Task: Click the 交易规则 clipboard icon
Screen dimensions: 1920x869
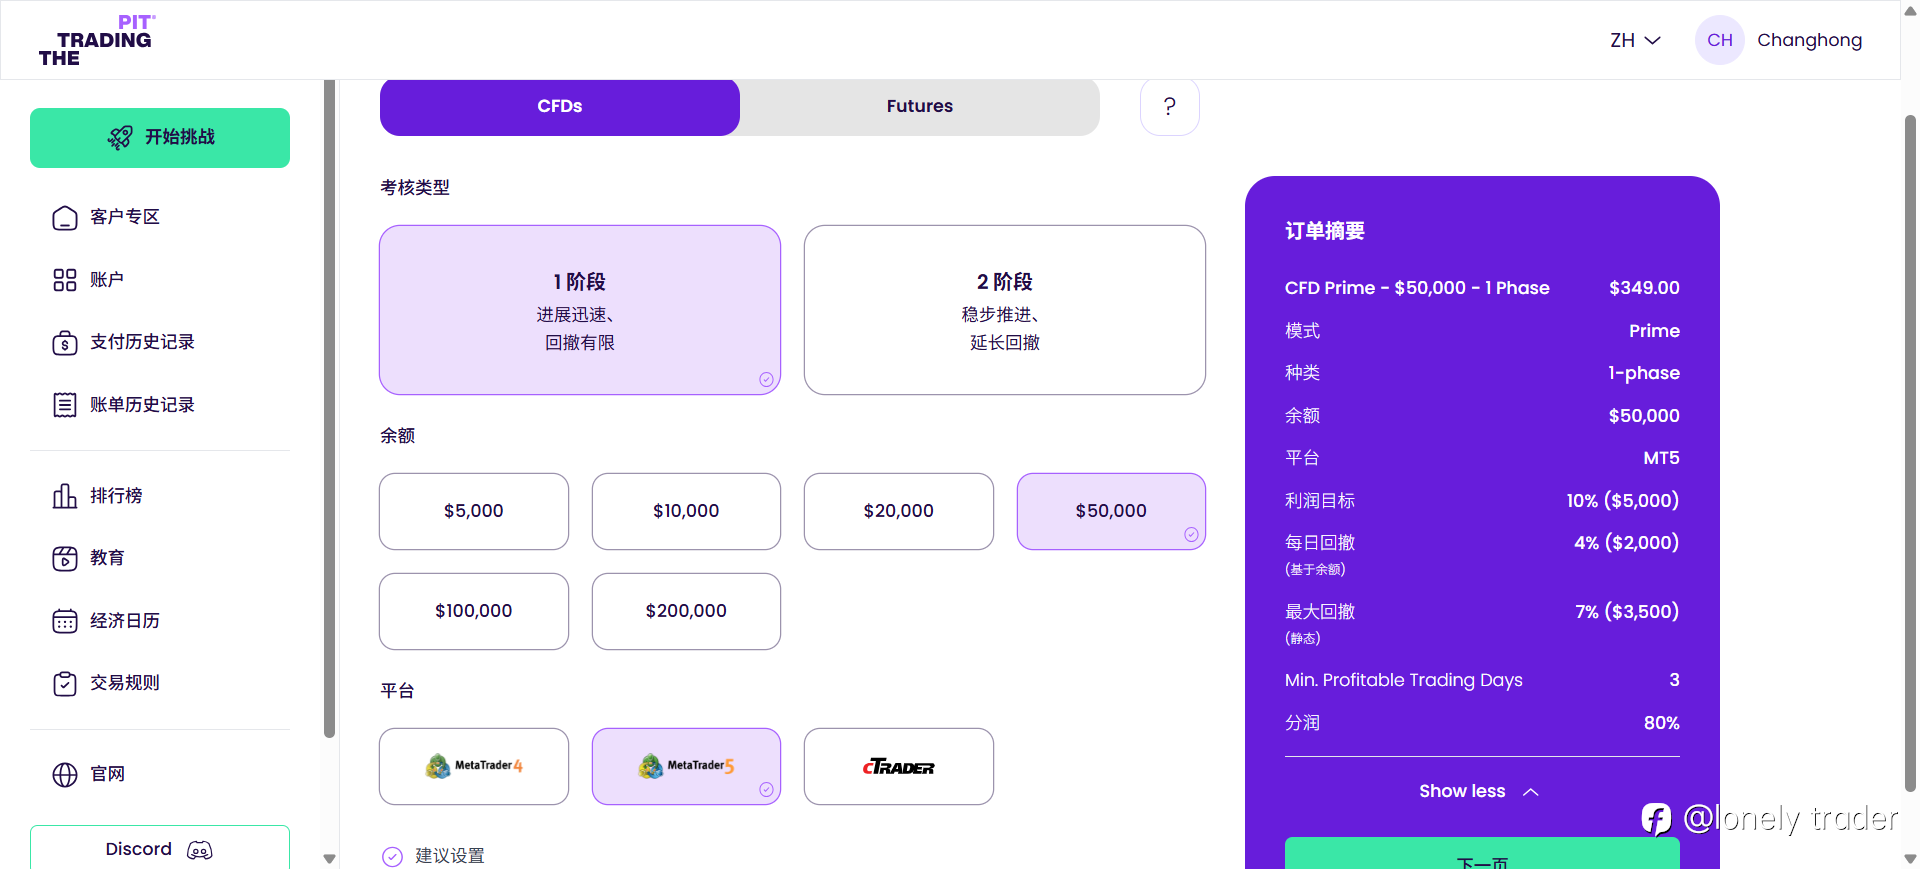Action: (x=65, y=683)
